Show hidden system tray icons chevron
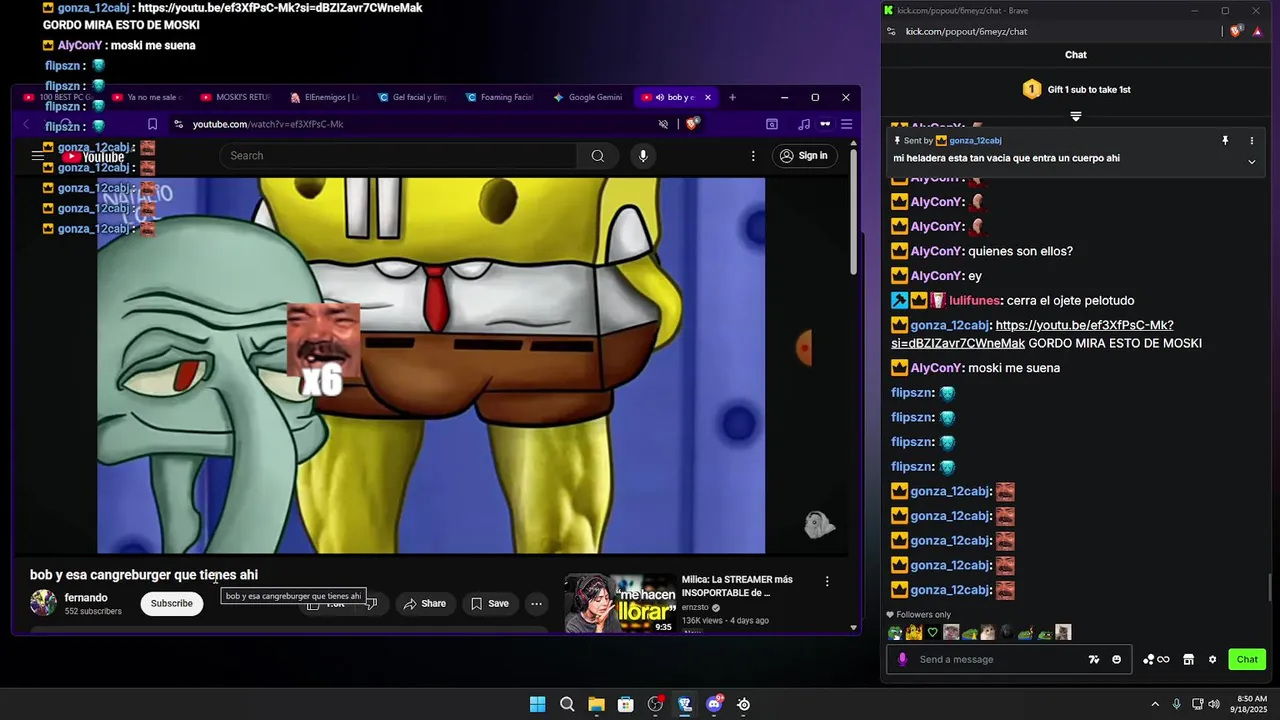1280x720 pixels. 1155,704
